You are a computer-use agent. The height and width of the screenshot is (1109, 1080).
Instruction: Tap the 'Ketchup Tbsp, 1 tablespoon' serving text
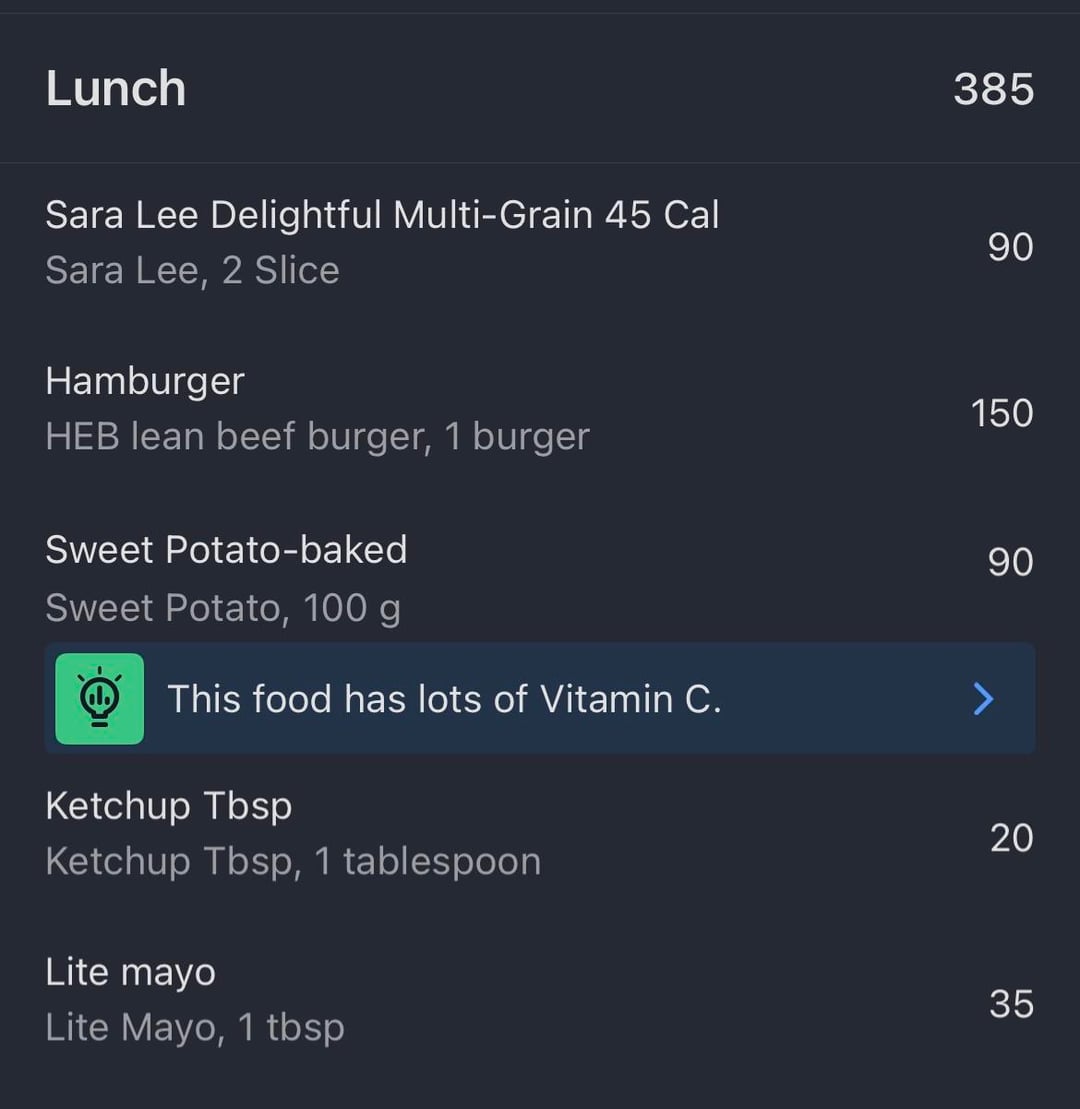point(293,861)
